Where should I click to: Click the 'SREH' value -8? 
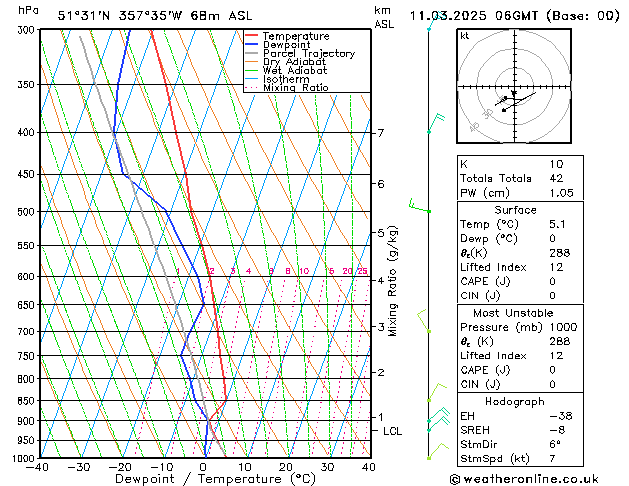(x=557, y=430)
